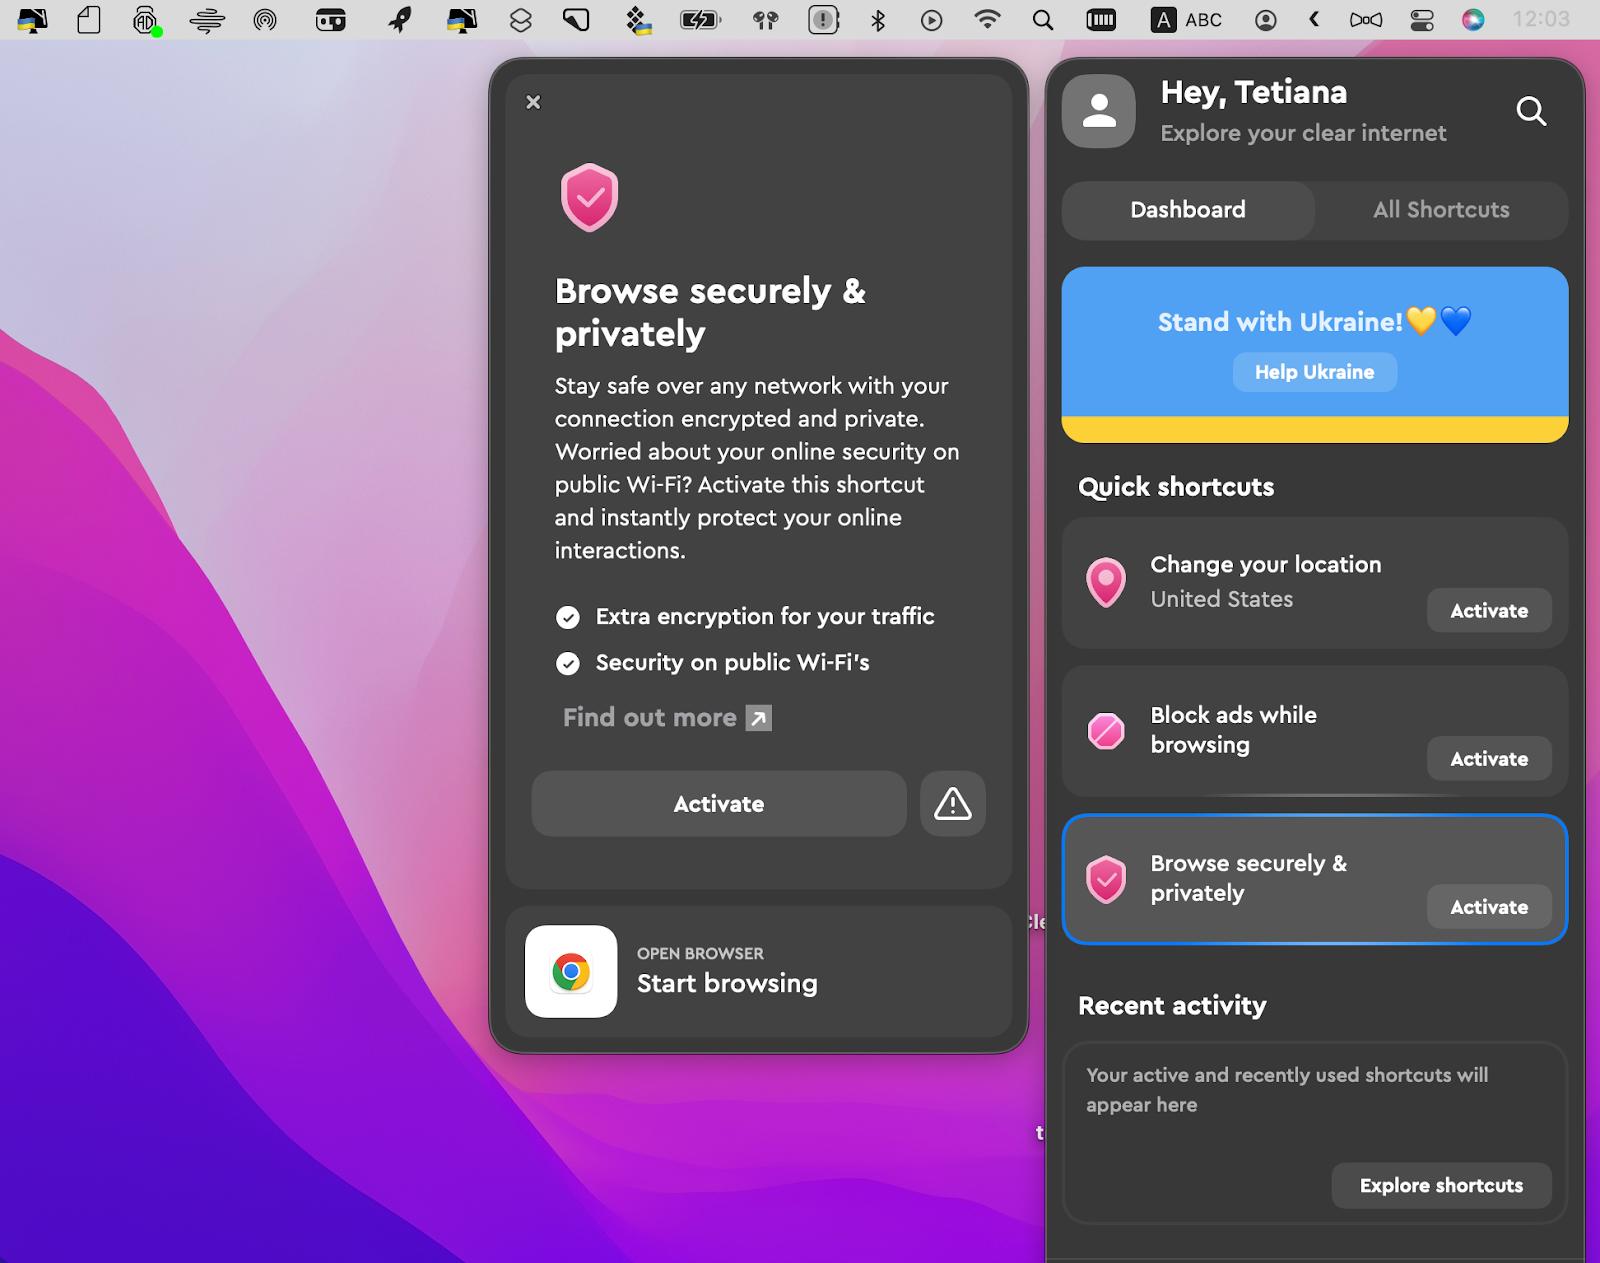
Task: Click the 'Quick shortcuts' heading
Action: click(1176, 487)
